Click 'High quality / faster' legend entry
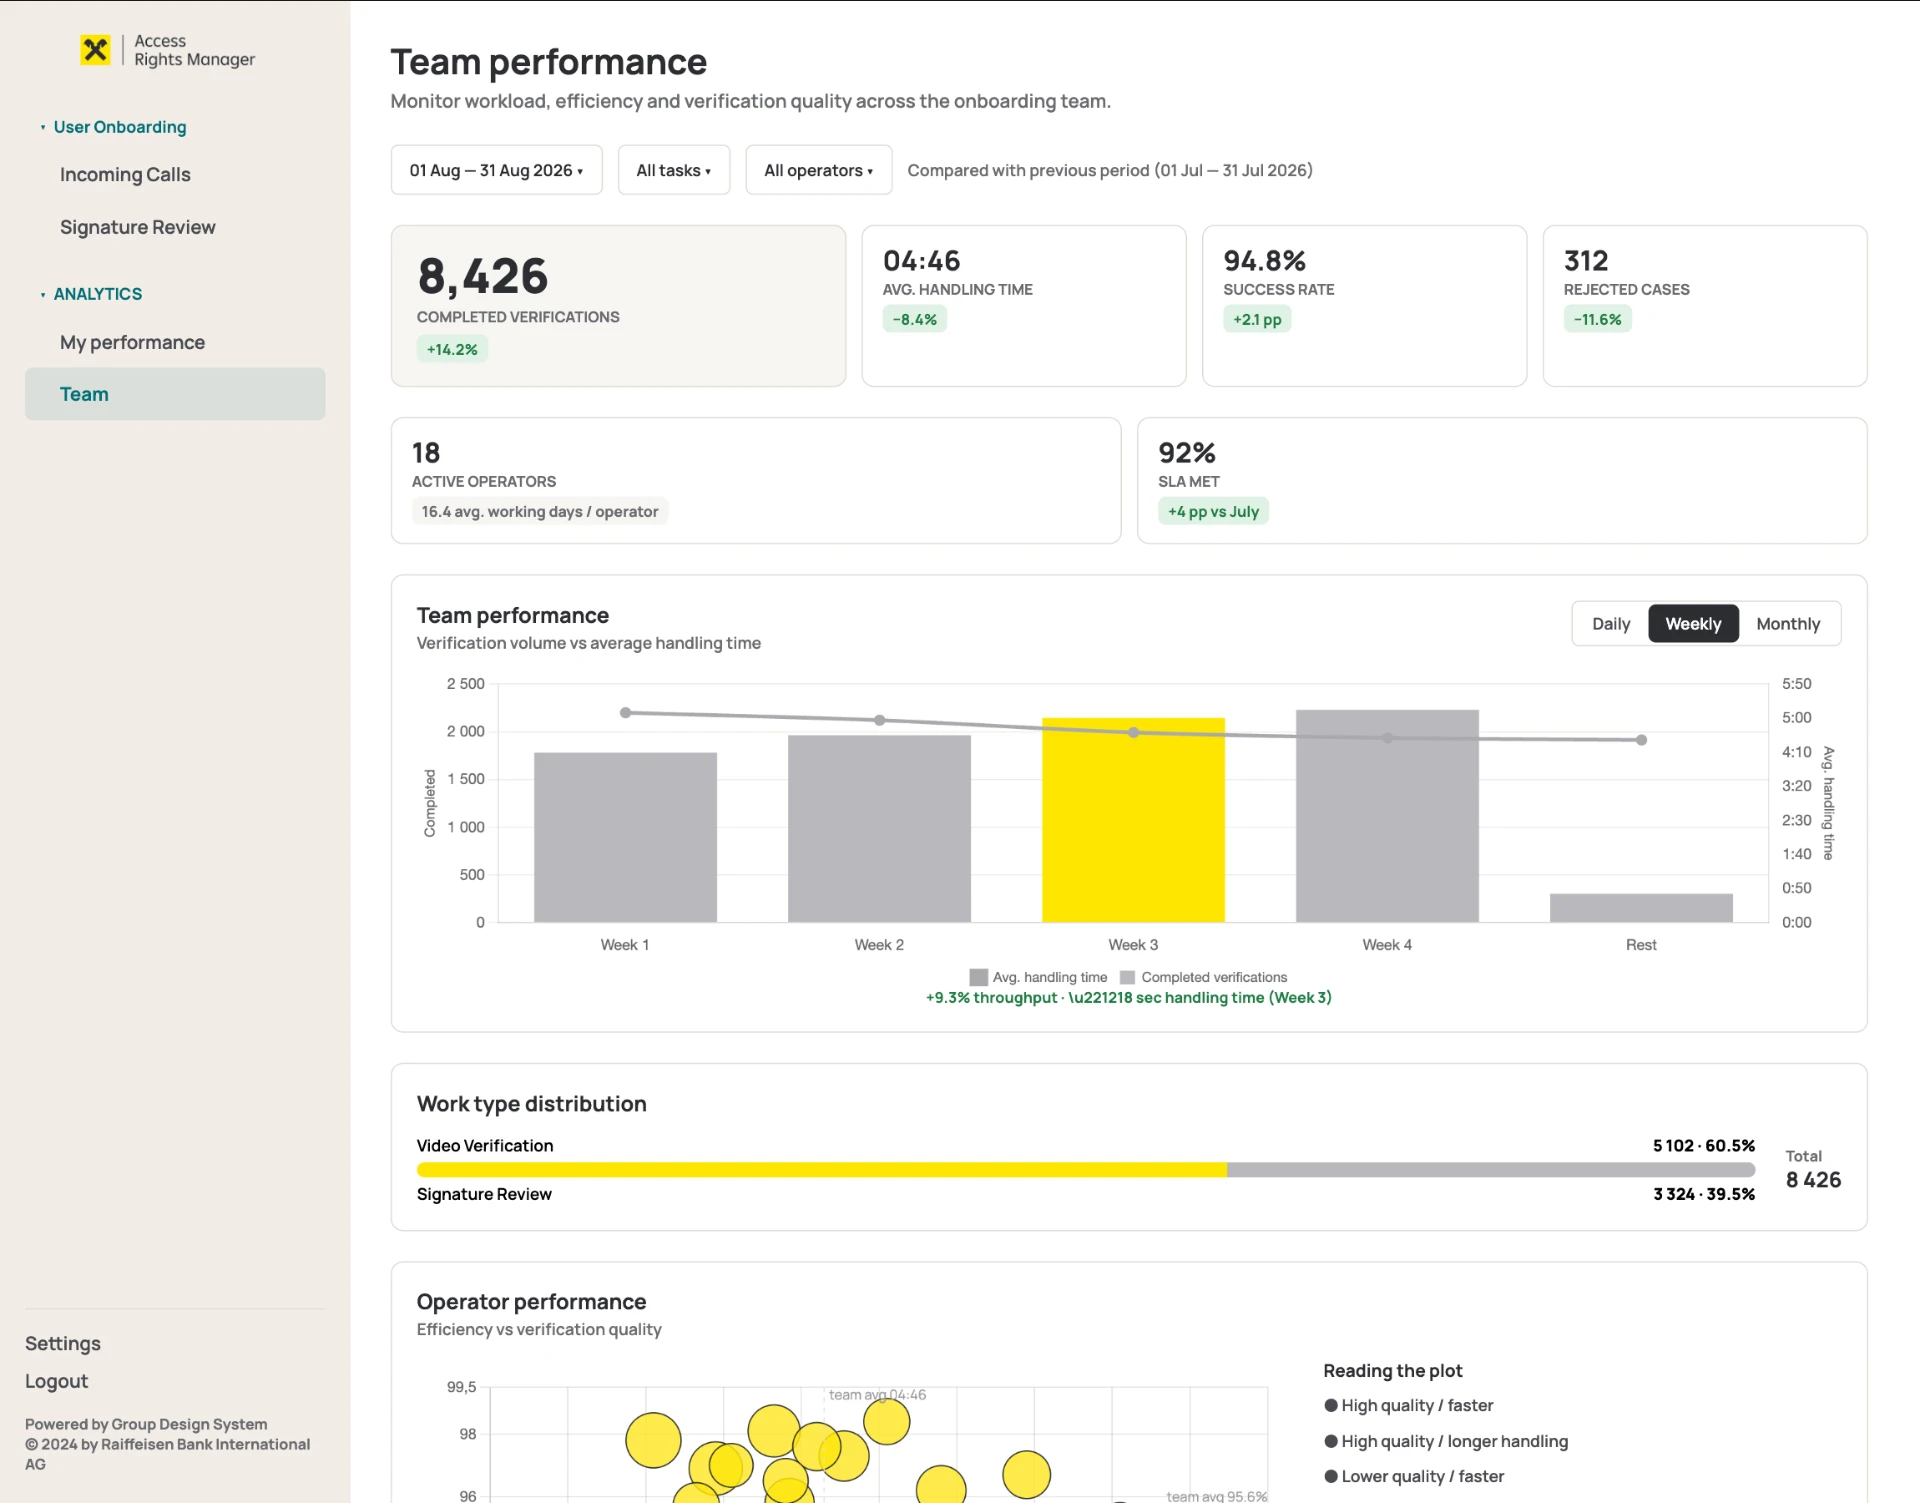The height and width of the screenshot is (1503, 1920). click(1408, 1405)
